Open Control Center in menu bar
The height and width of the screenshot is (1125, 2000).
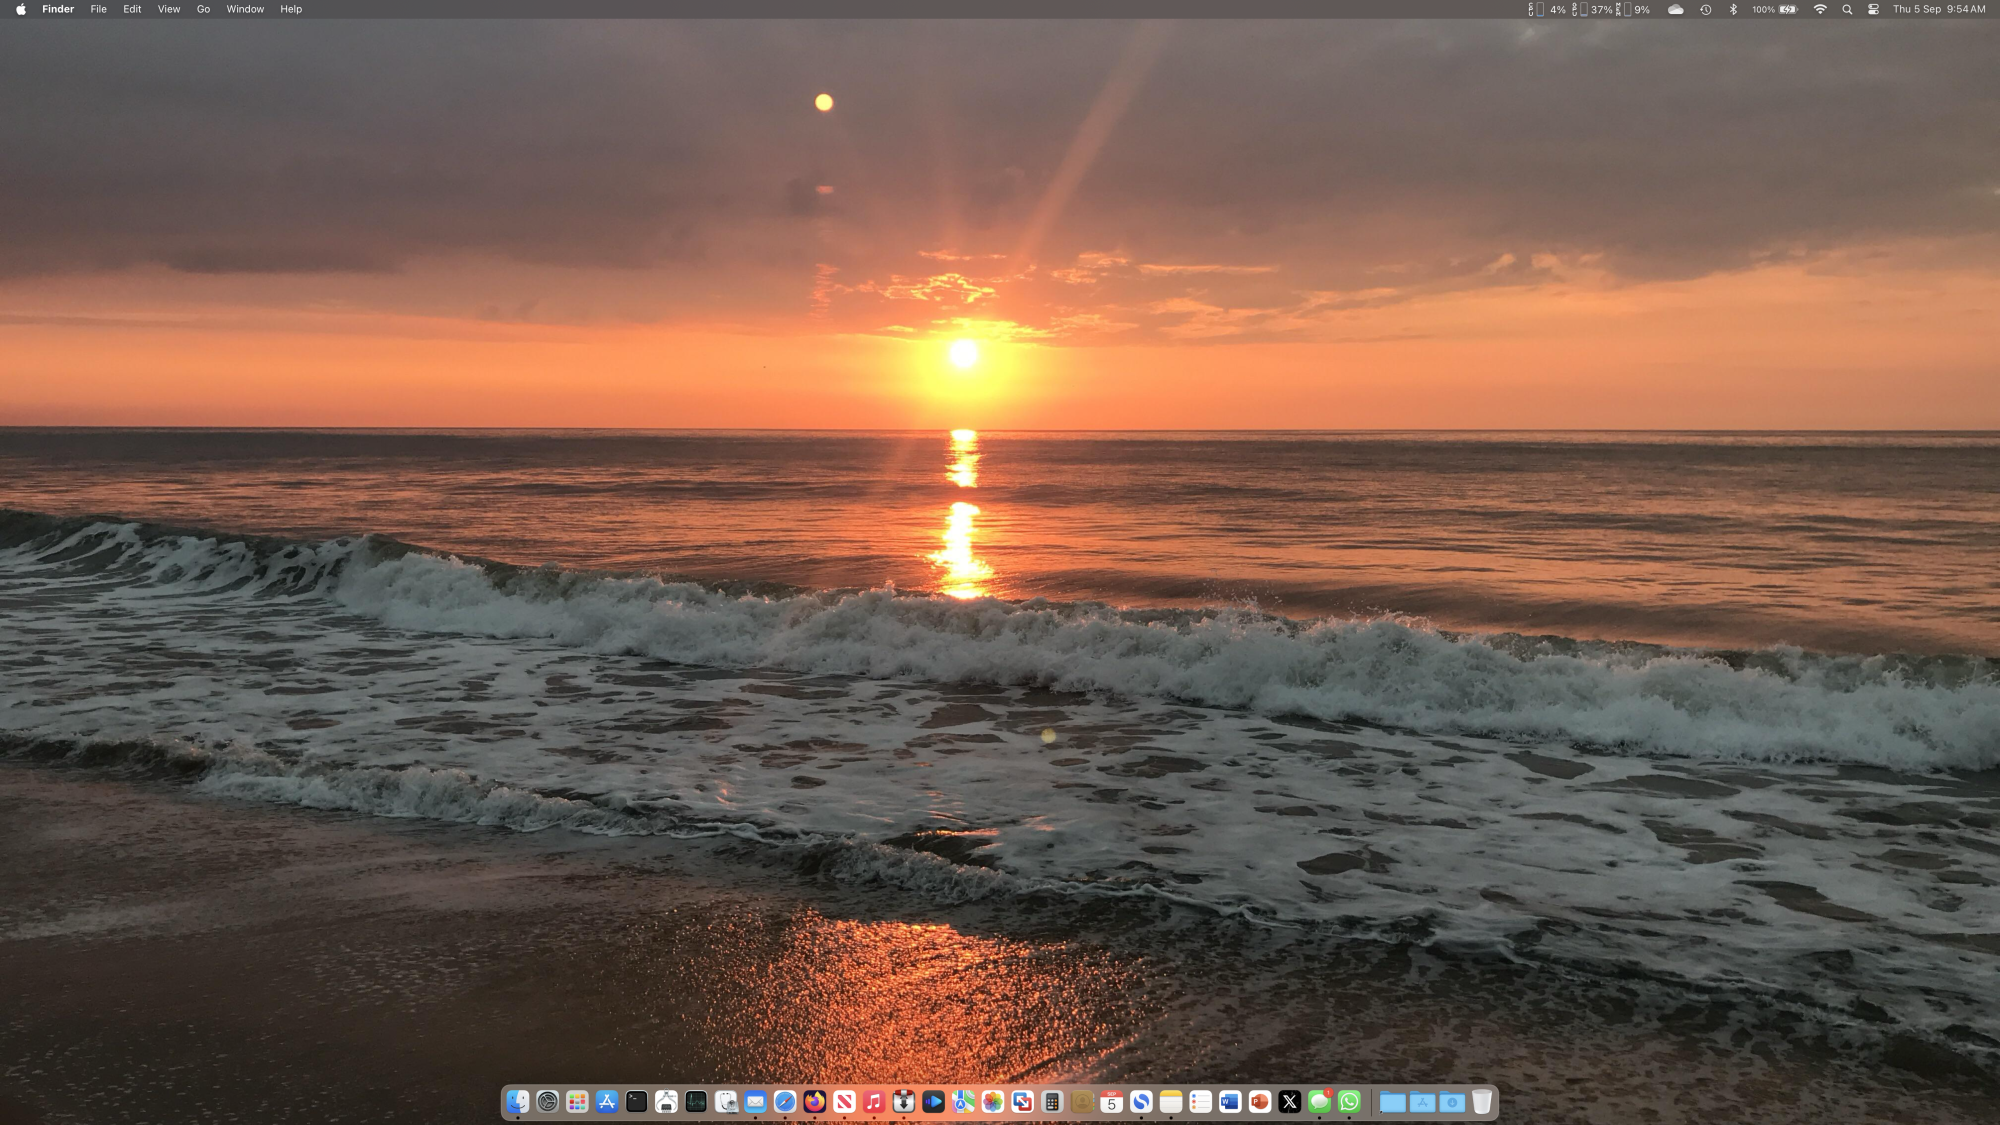(x=1873, y=9)
